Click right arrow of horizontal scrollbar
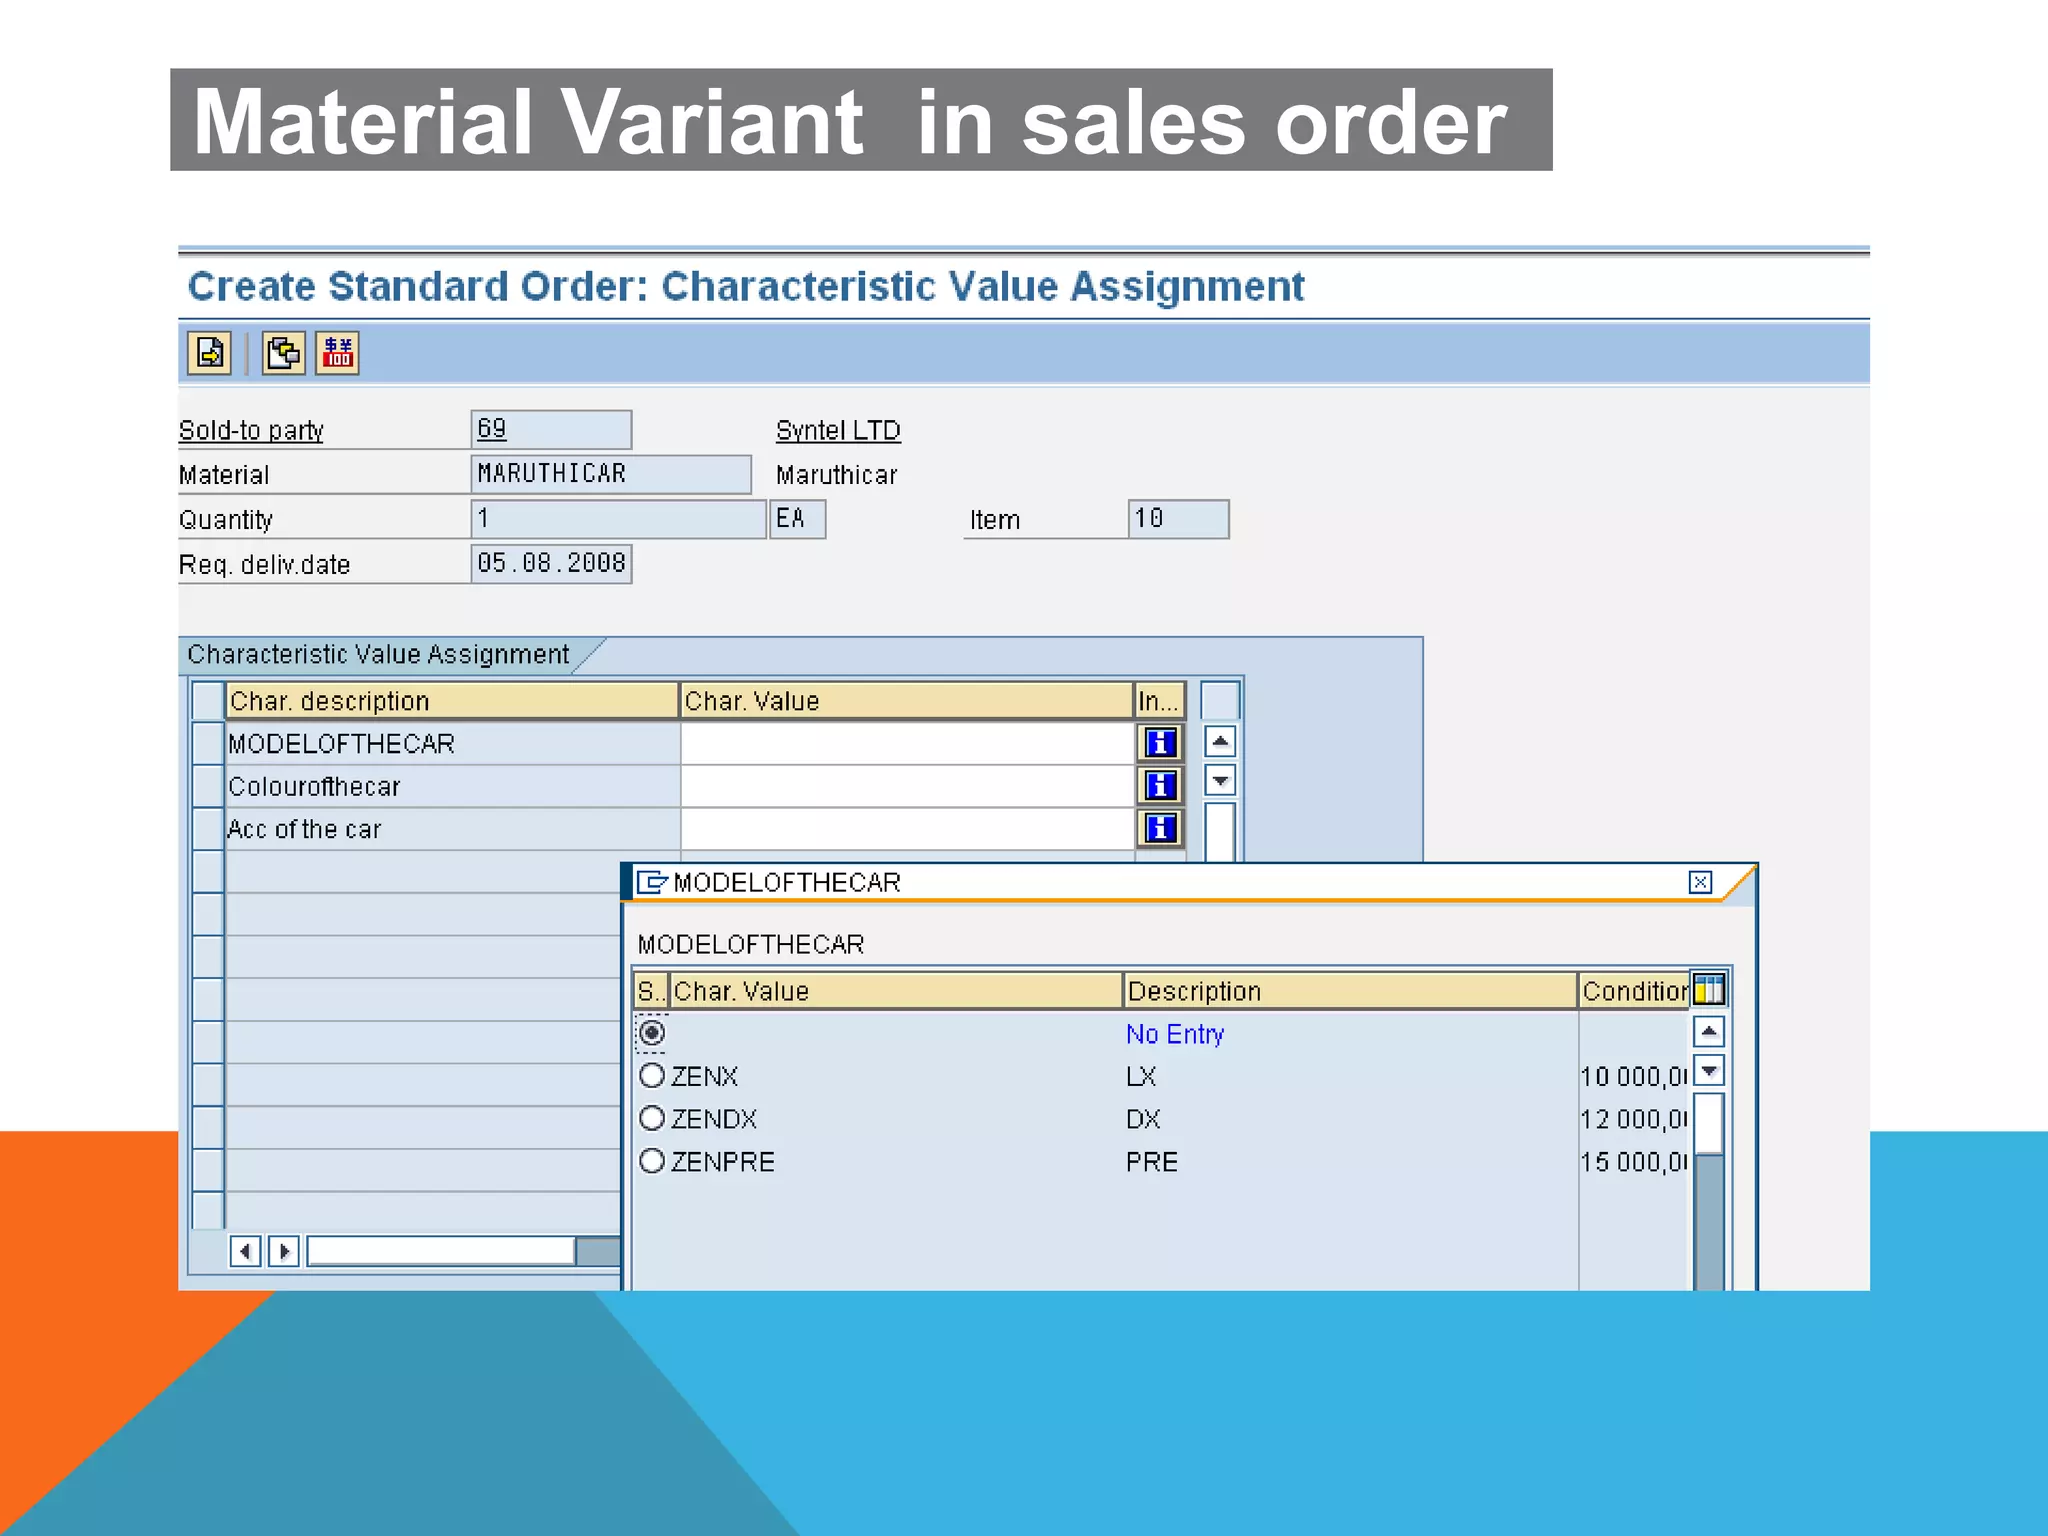The height and width of the screenshot is (1536, 2048). [284, 1251]
